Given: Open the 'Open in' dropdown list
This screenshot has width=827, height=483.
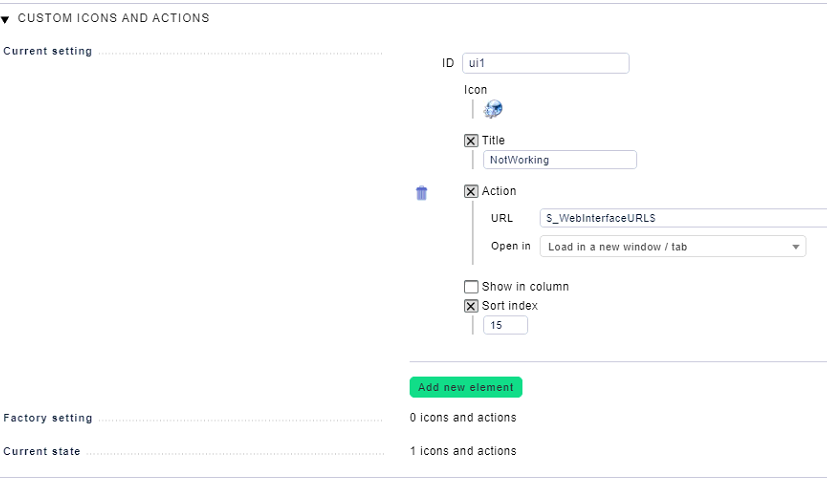Looking at the screenshot, I should tap(672, 247).
